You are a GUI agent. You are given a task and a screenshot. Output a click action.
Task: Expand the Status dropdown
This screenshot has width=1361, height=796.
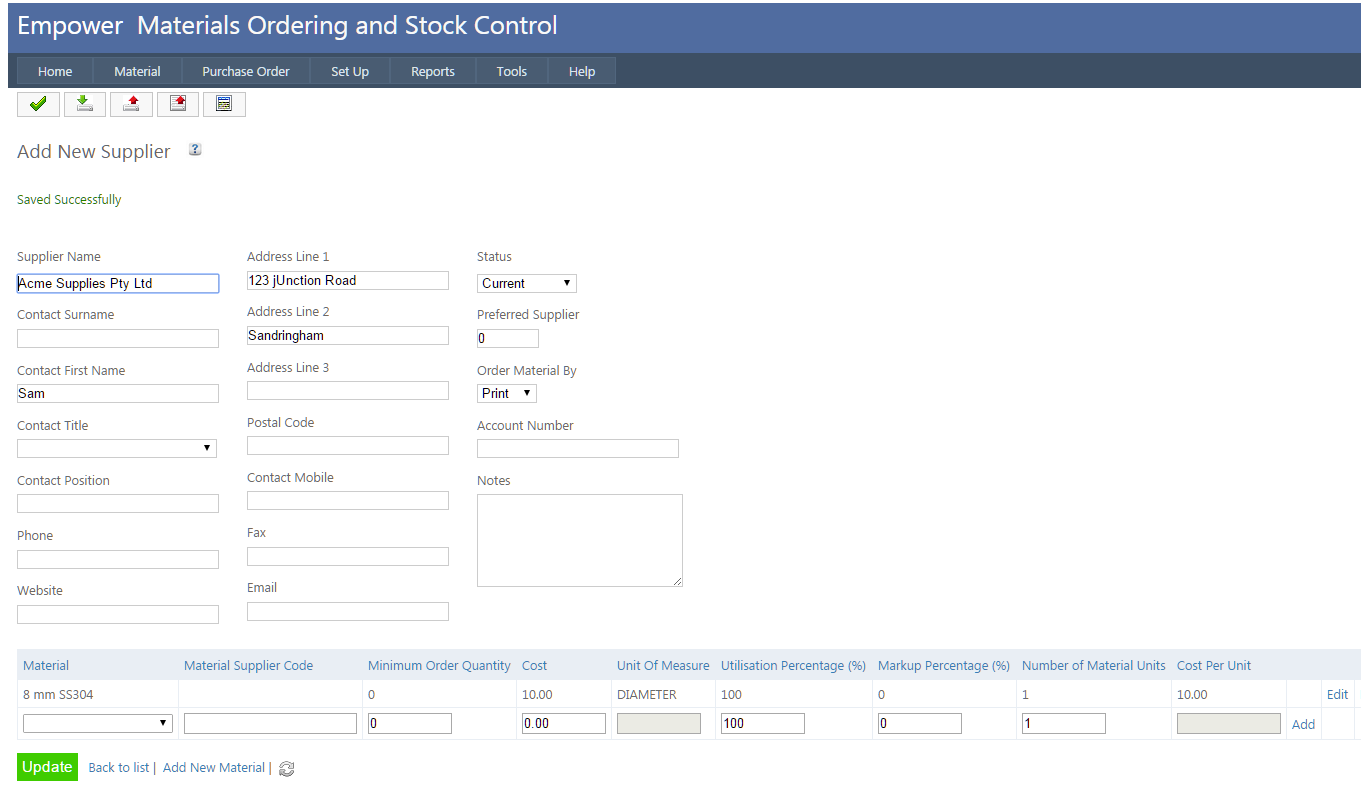pyautogui.click(x=526, y=284)
